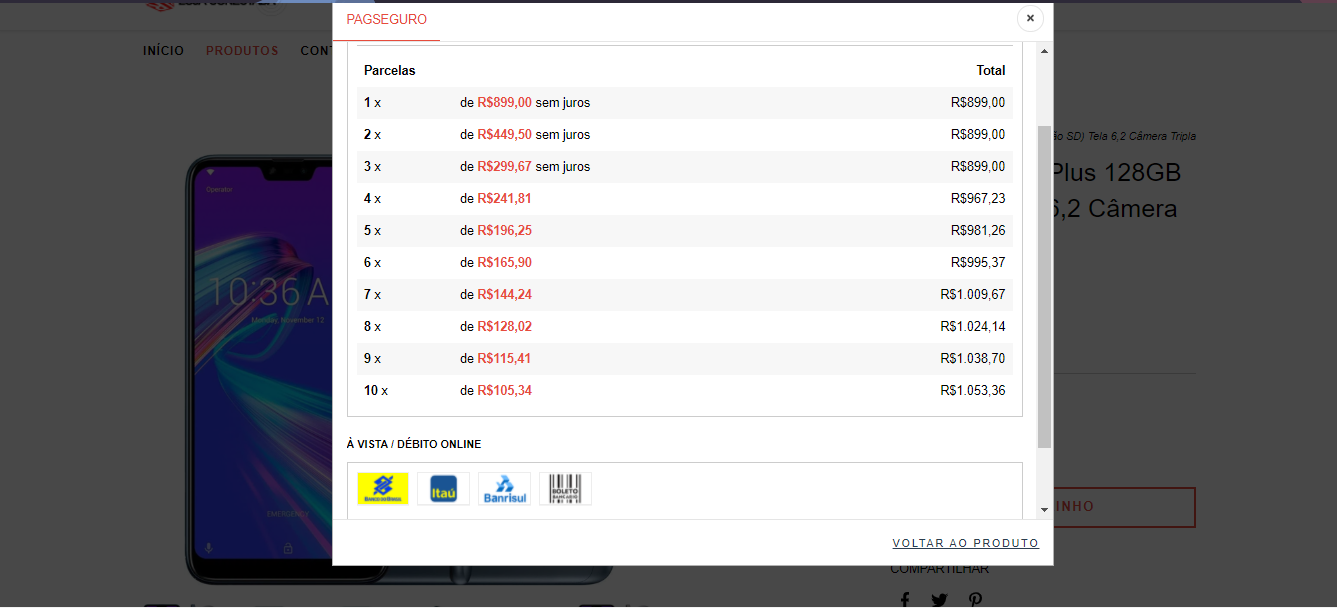Select the 1 x R$899,00 sem juros row
This screenshot has height=608, width=1337.
tap(685, 103)
